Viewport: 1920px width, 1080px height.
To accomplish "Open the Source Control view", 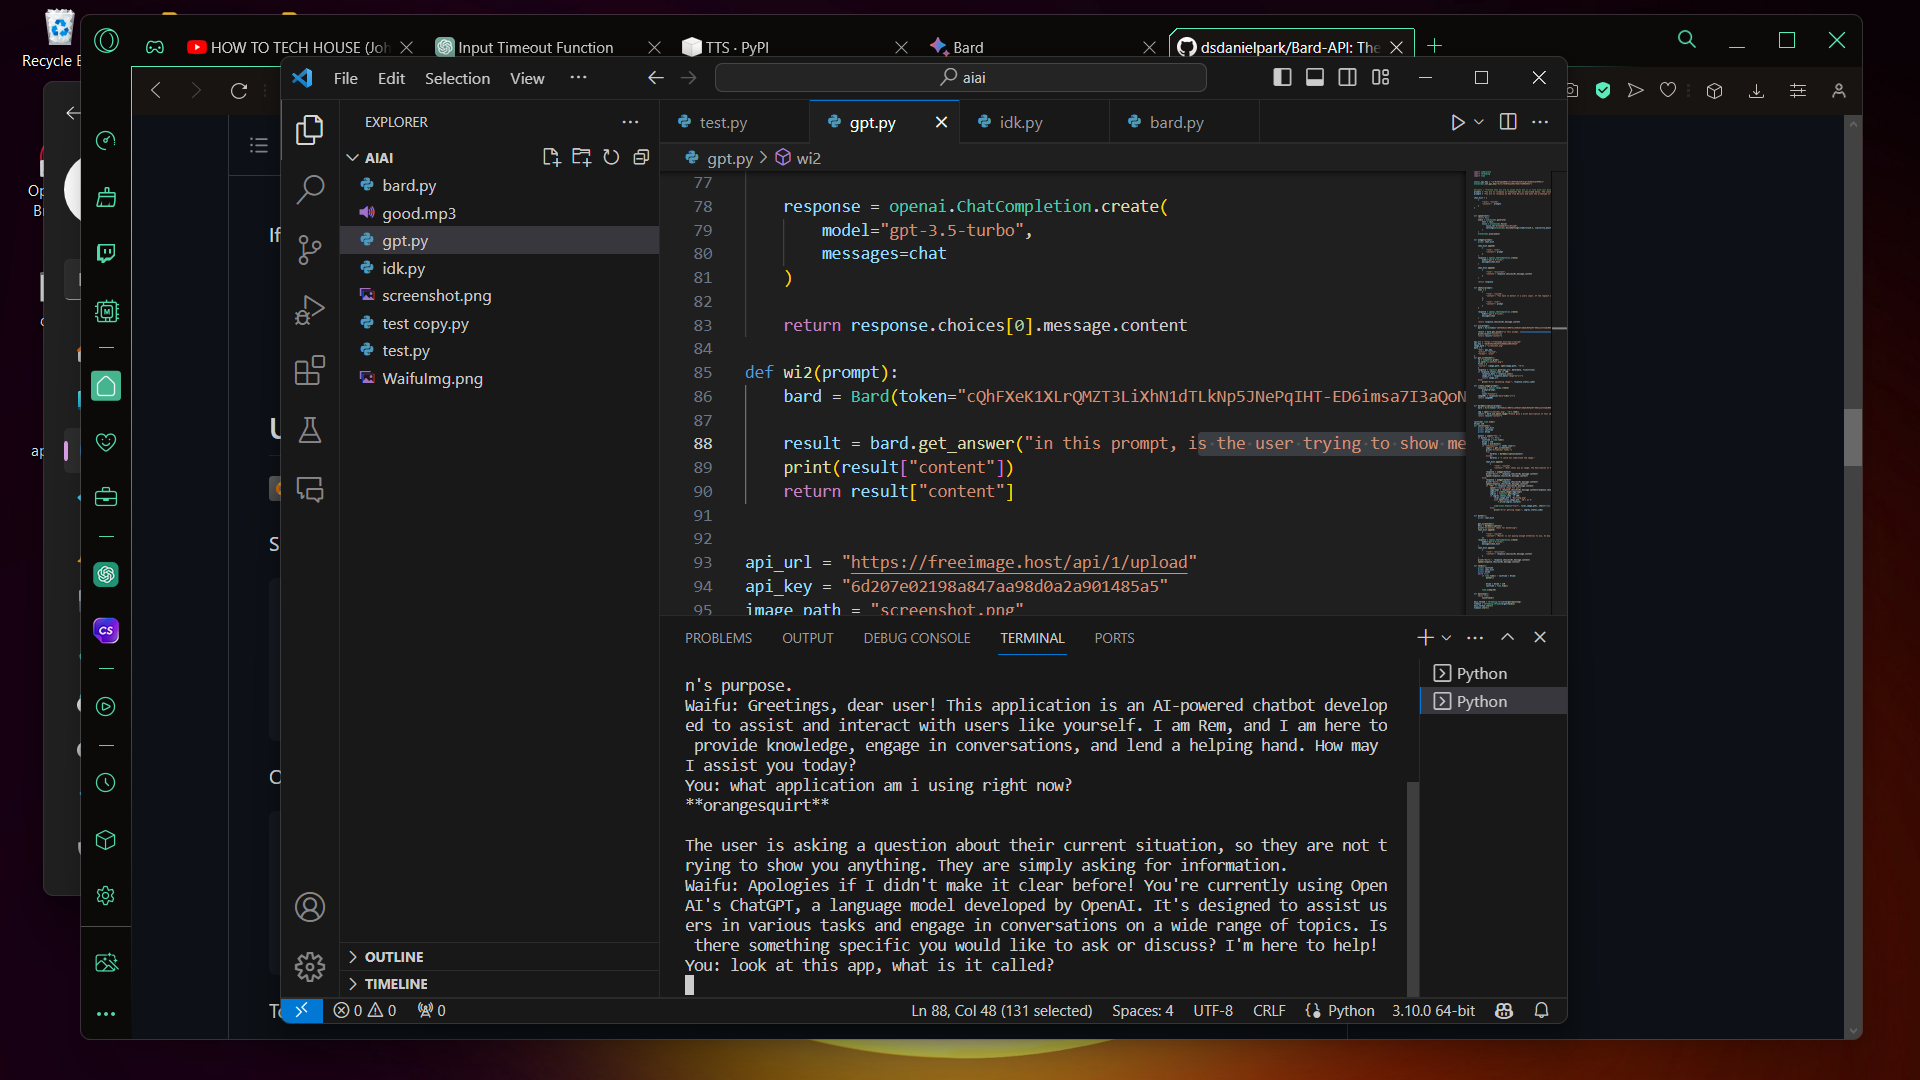I will pos(310,249).
